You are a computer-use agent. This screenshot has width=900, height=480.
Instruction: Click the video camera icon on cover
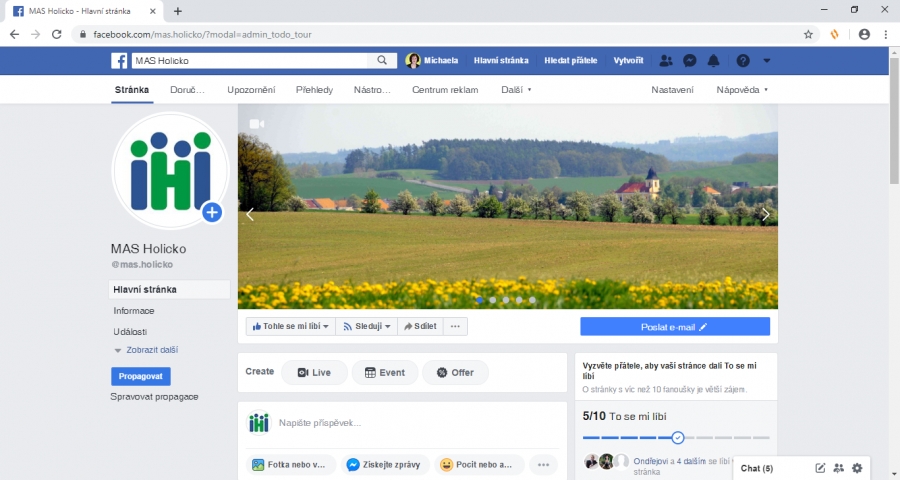(x=257, y=123)
